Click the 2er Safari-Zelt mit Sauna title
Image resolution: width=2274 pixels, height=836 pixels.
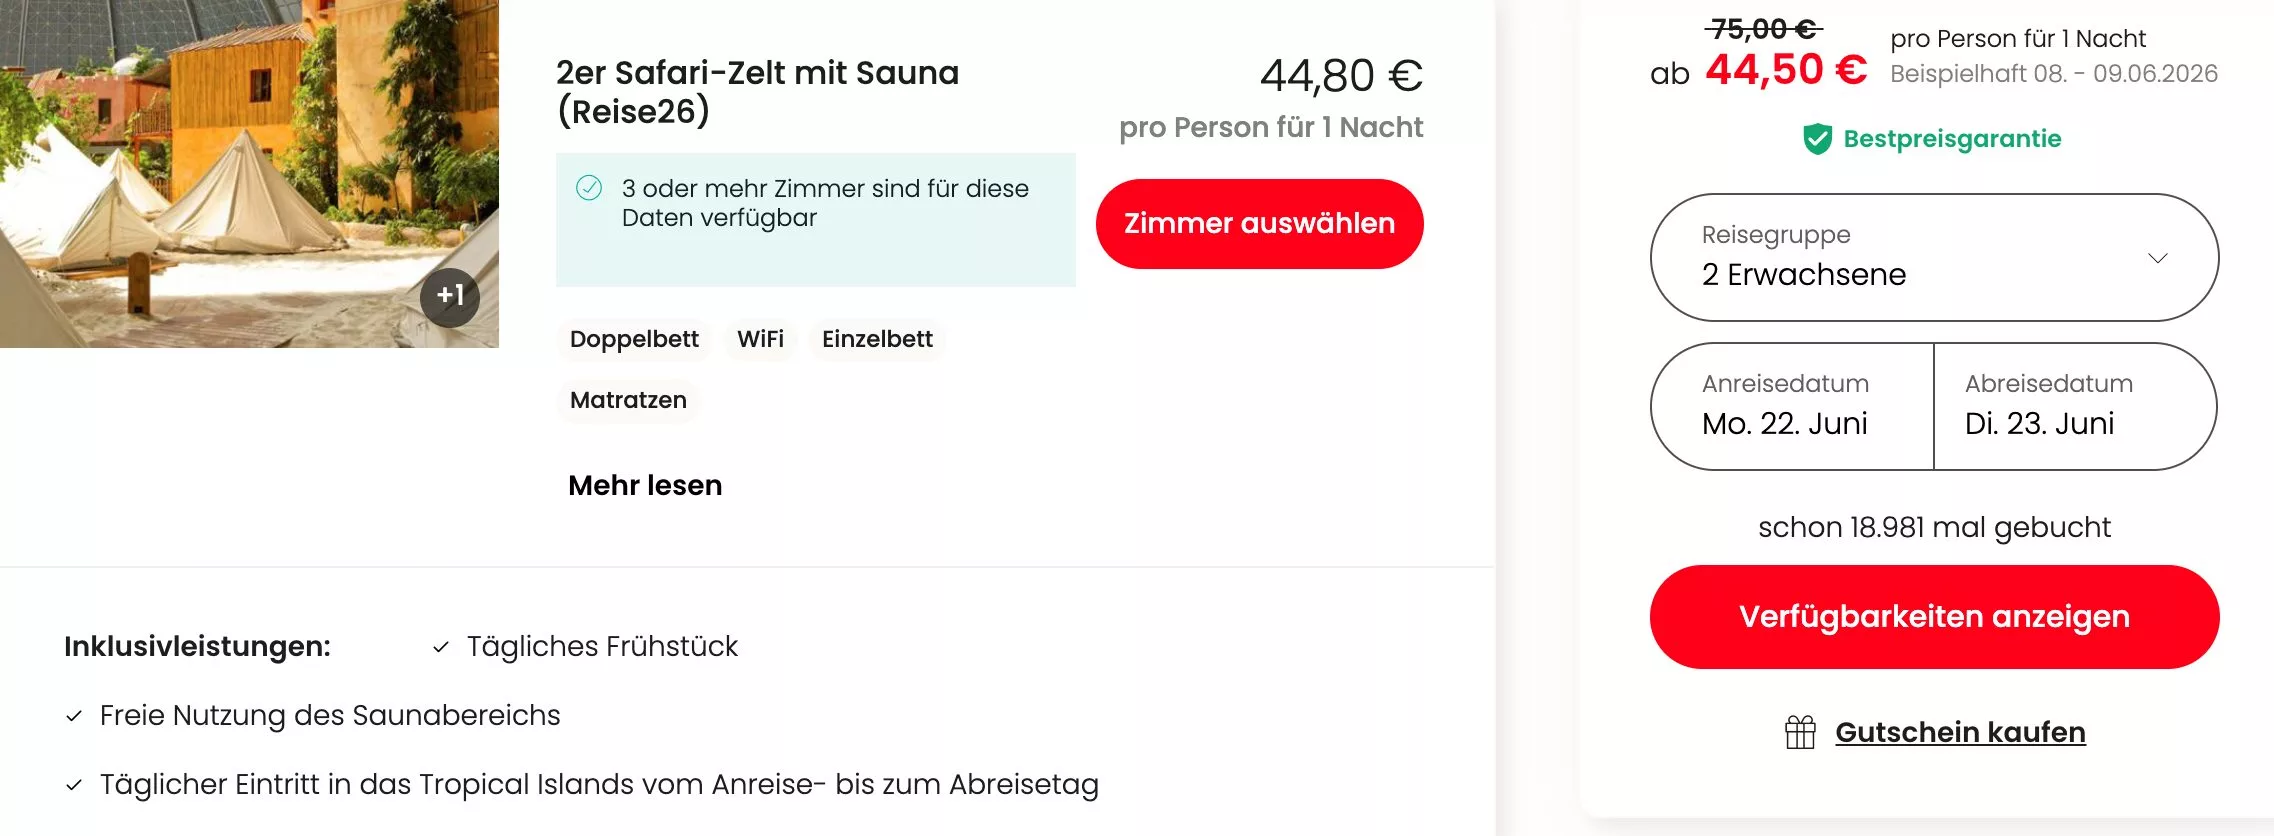(x=757, y=92)
